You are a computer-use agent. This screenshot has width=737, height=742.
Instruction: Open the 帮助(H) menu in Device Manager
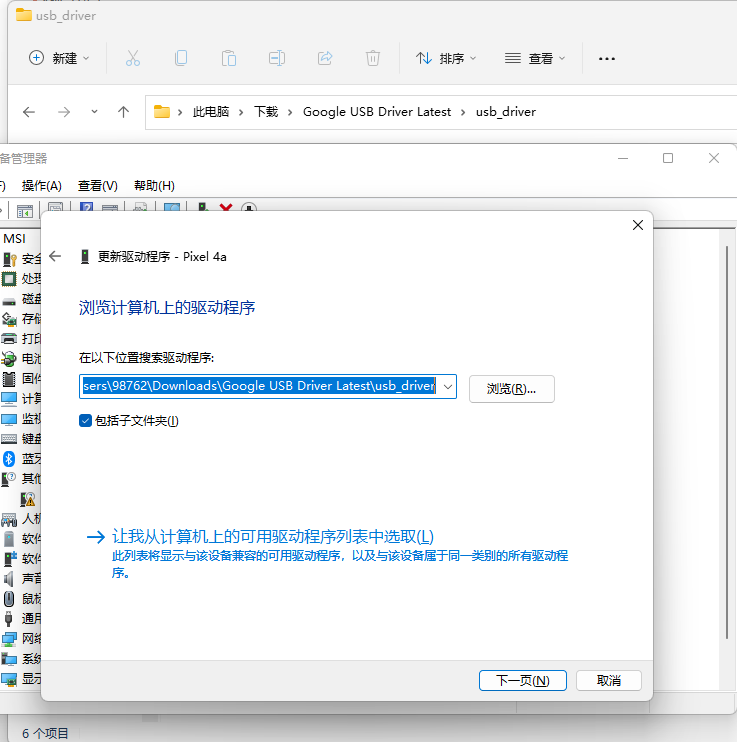154,186
